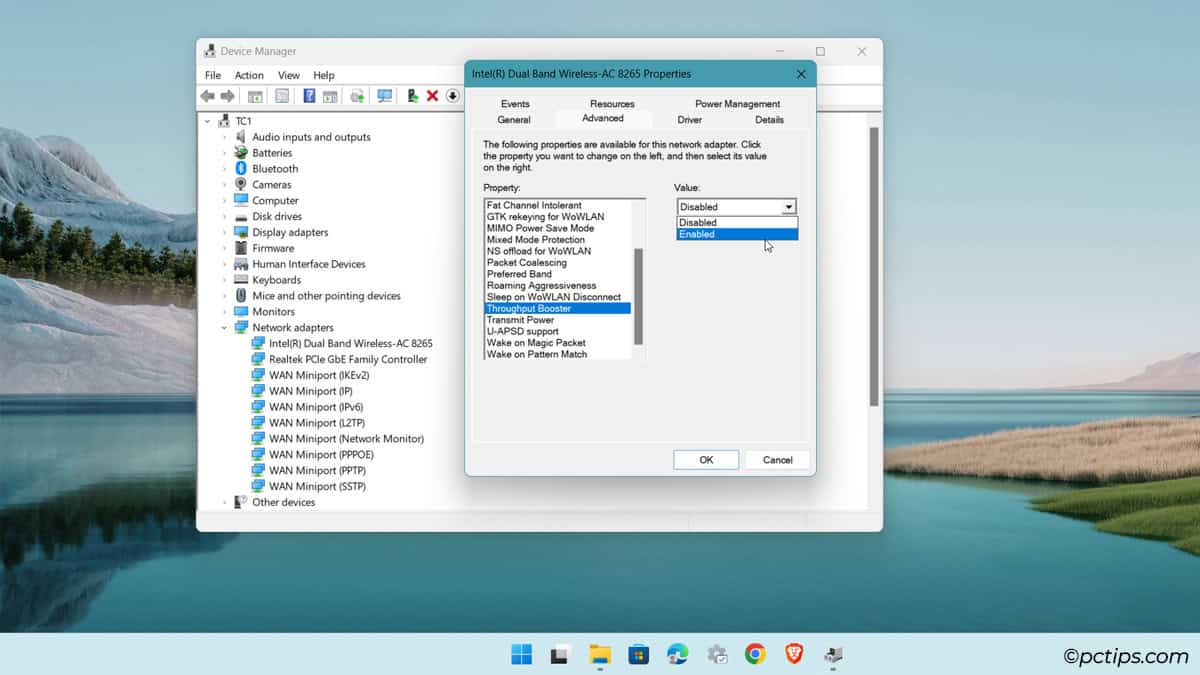Select the Preferred Band property
This screenshot has width=1200, height=675.
click(x=519, y=274)
